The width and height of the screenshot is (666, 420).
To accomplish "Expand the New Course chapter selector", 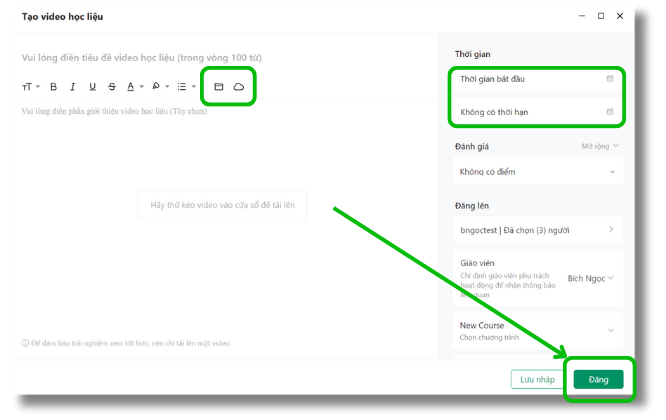I will pyautogui.click(x=537, y=331).
